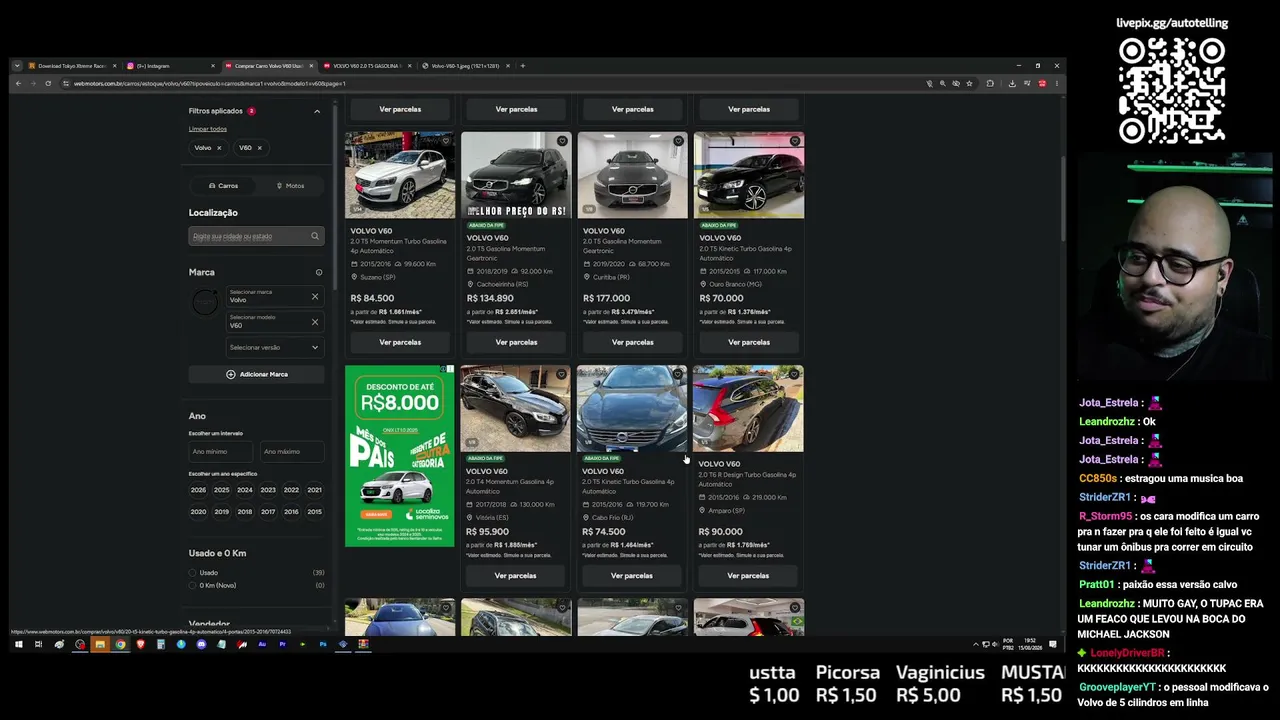Favorite the R$ 95.900 Vitória listing
The height and width of the screenshot is (720, 1280).
tap(562, 374)
